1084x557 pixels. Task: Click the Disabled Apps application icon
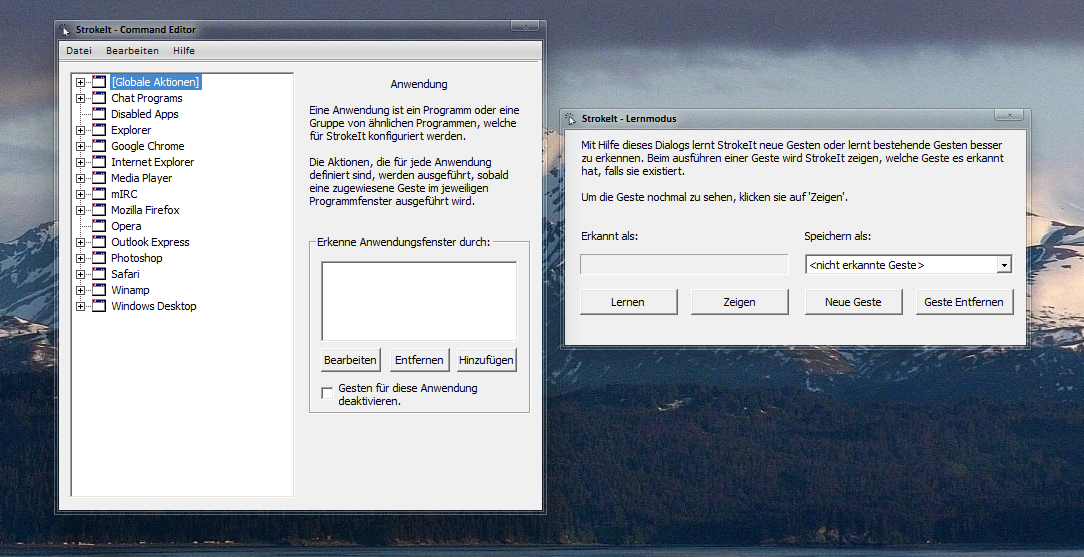(x=99, y=114)
